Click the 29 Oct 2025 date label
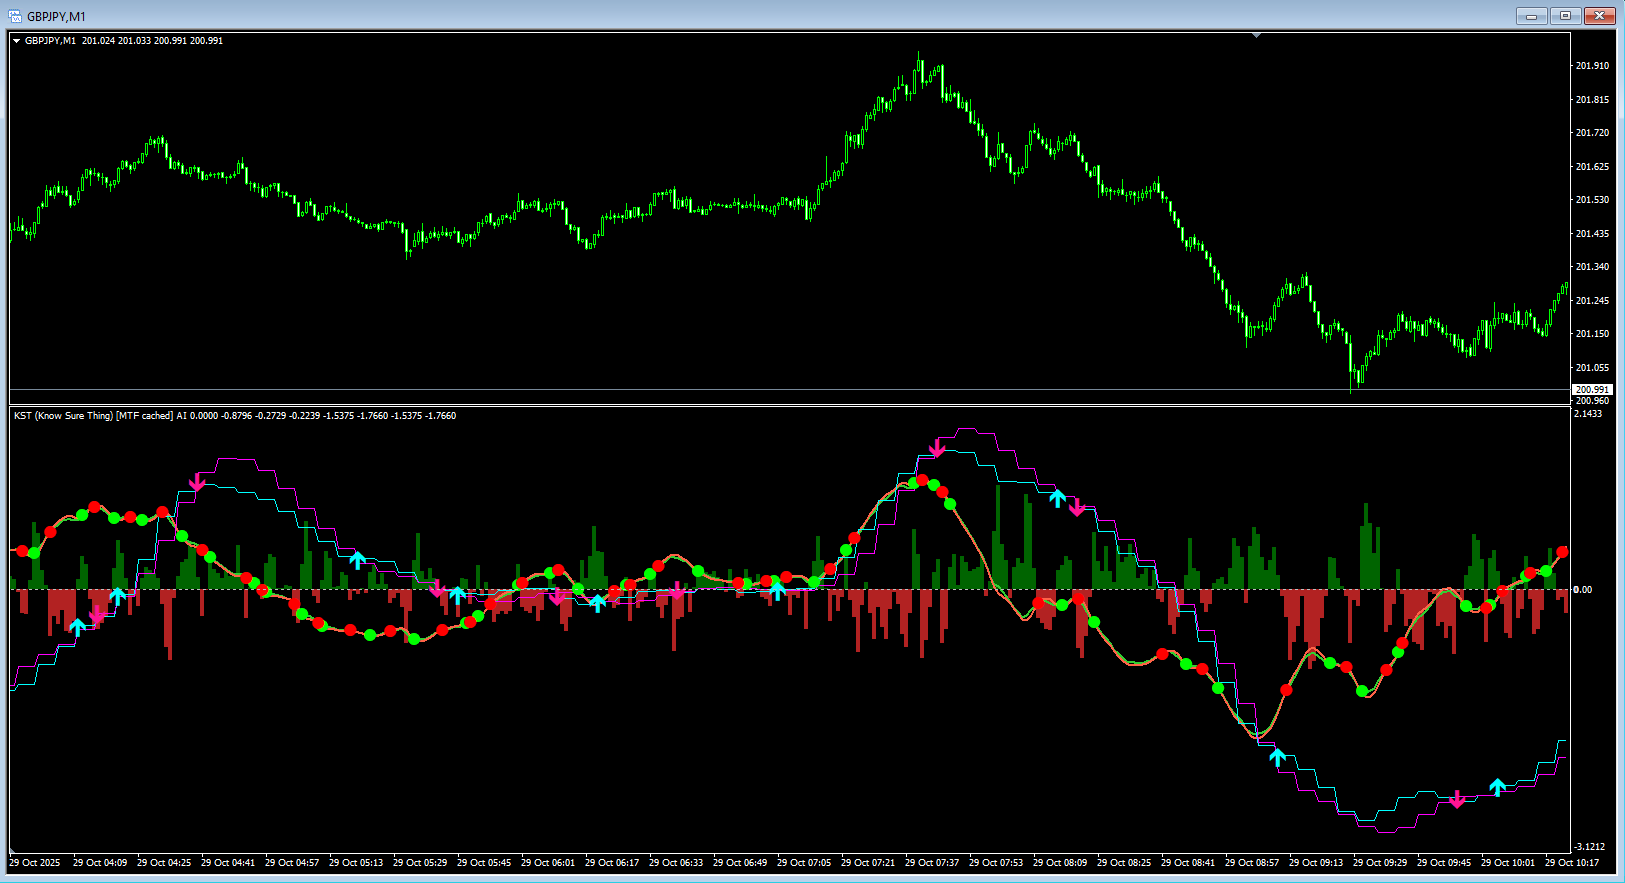The height and width of the screenshot is (883, 1625). click(35, 863)
